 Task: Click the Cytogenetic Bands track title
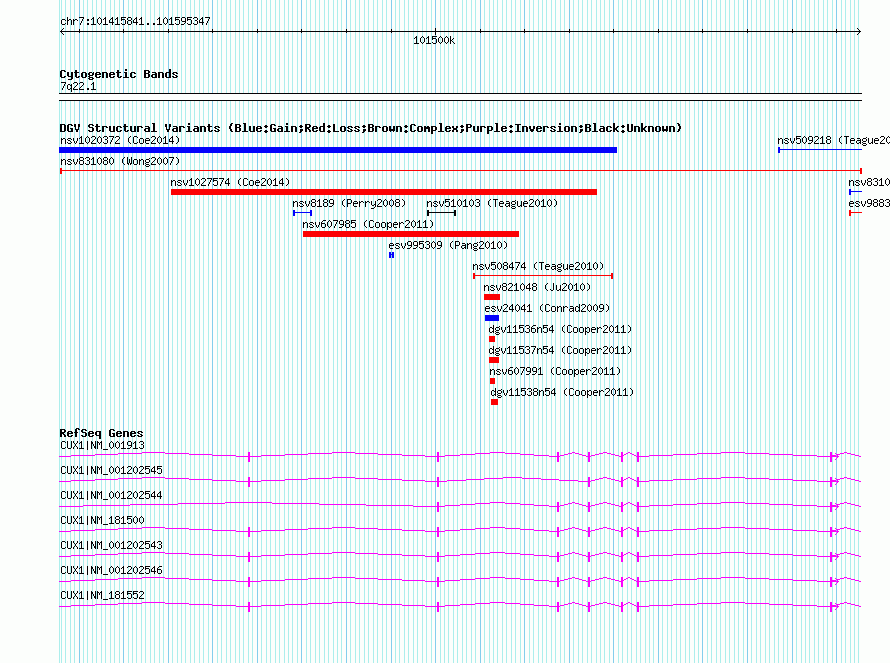[x=119, y=74]
